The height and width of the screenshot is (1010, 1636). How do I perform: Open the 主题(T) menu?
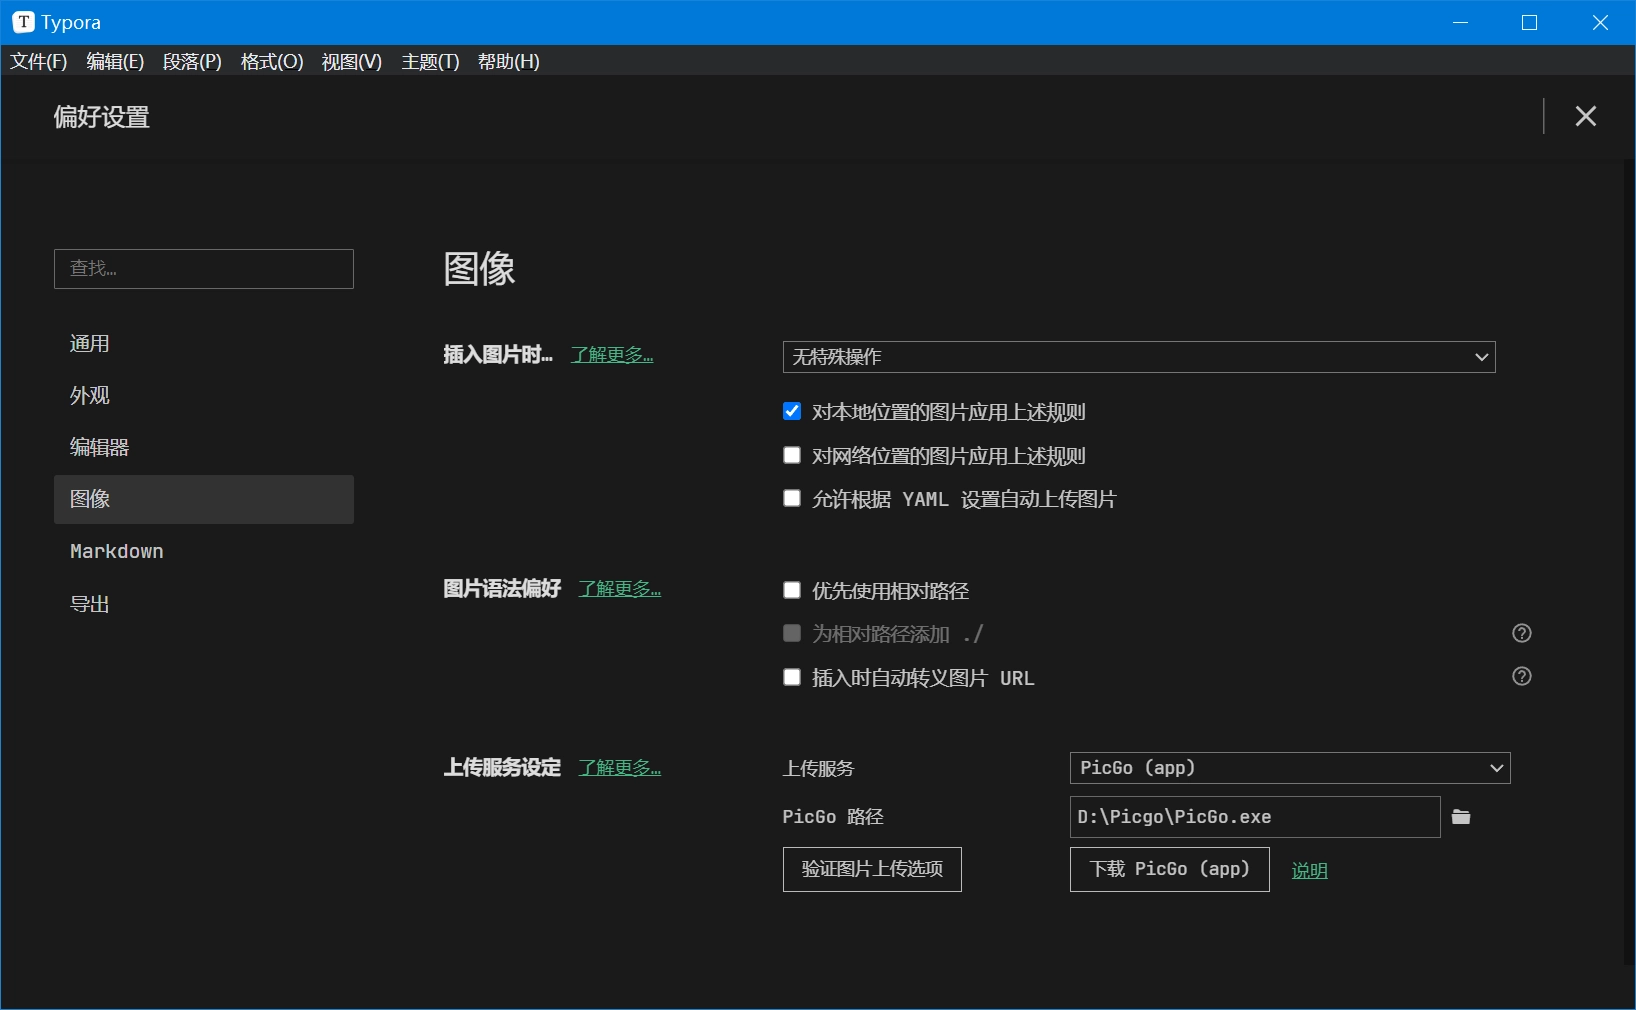pos(431,62)
